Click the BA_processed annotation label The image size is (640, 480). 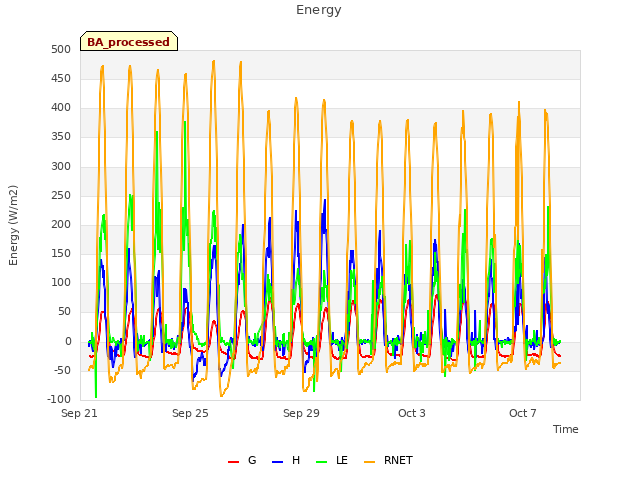[x=129, y=41]
